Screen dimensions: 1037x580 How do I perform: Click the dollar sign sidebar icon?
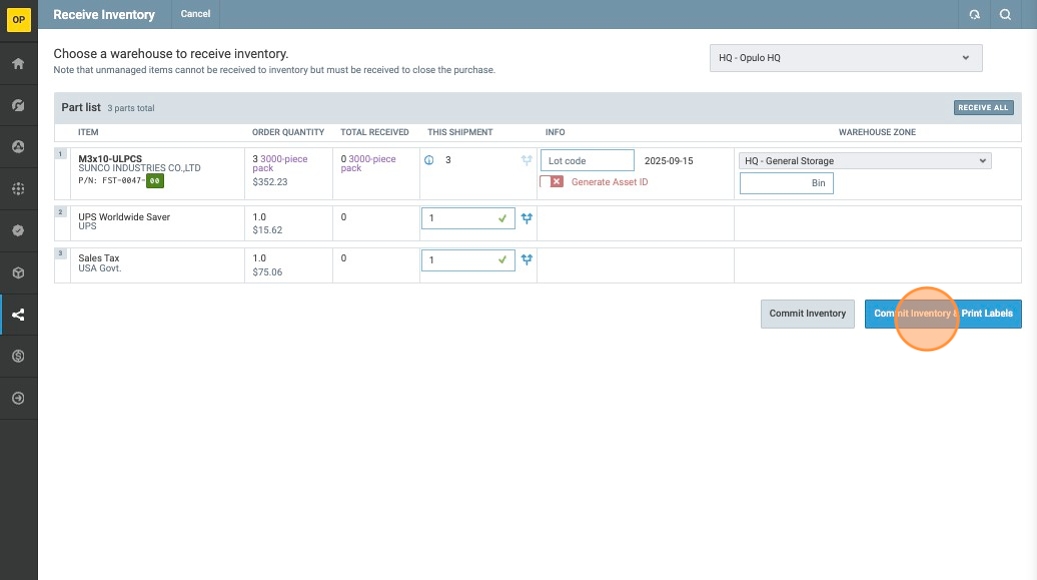[18, 356]
